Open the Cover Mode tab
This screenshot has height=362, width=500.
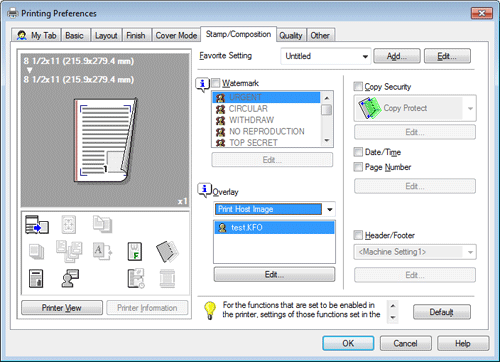176,35
